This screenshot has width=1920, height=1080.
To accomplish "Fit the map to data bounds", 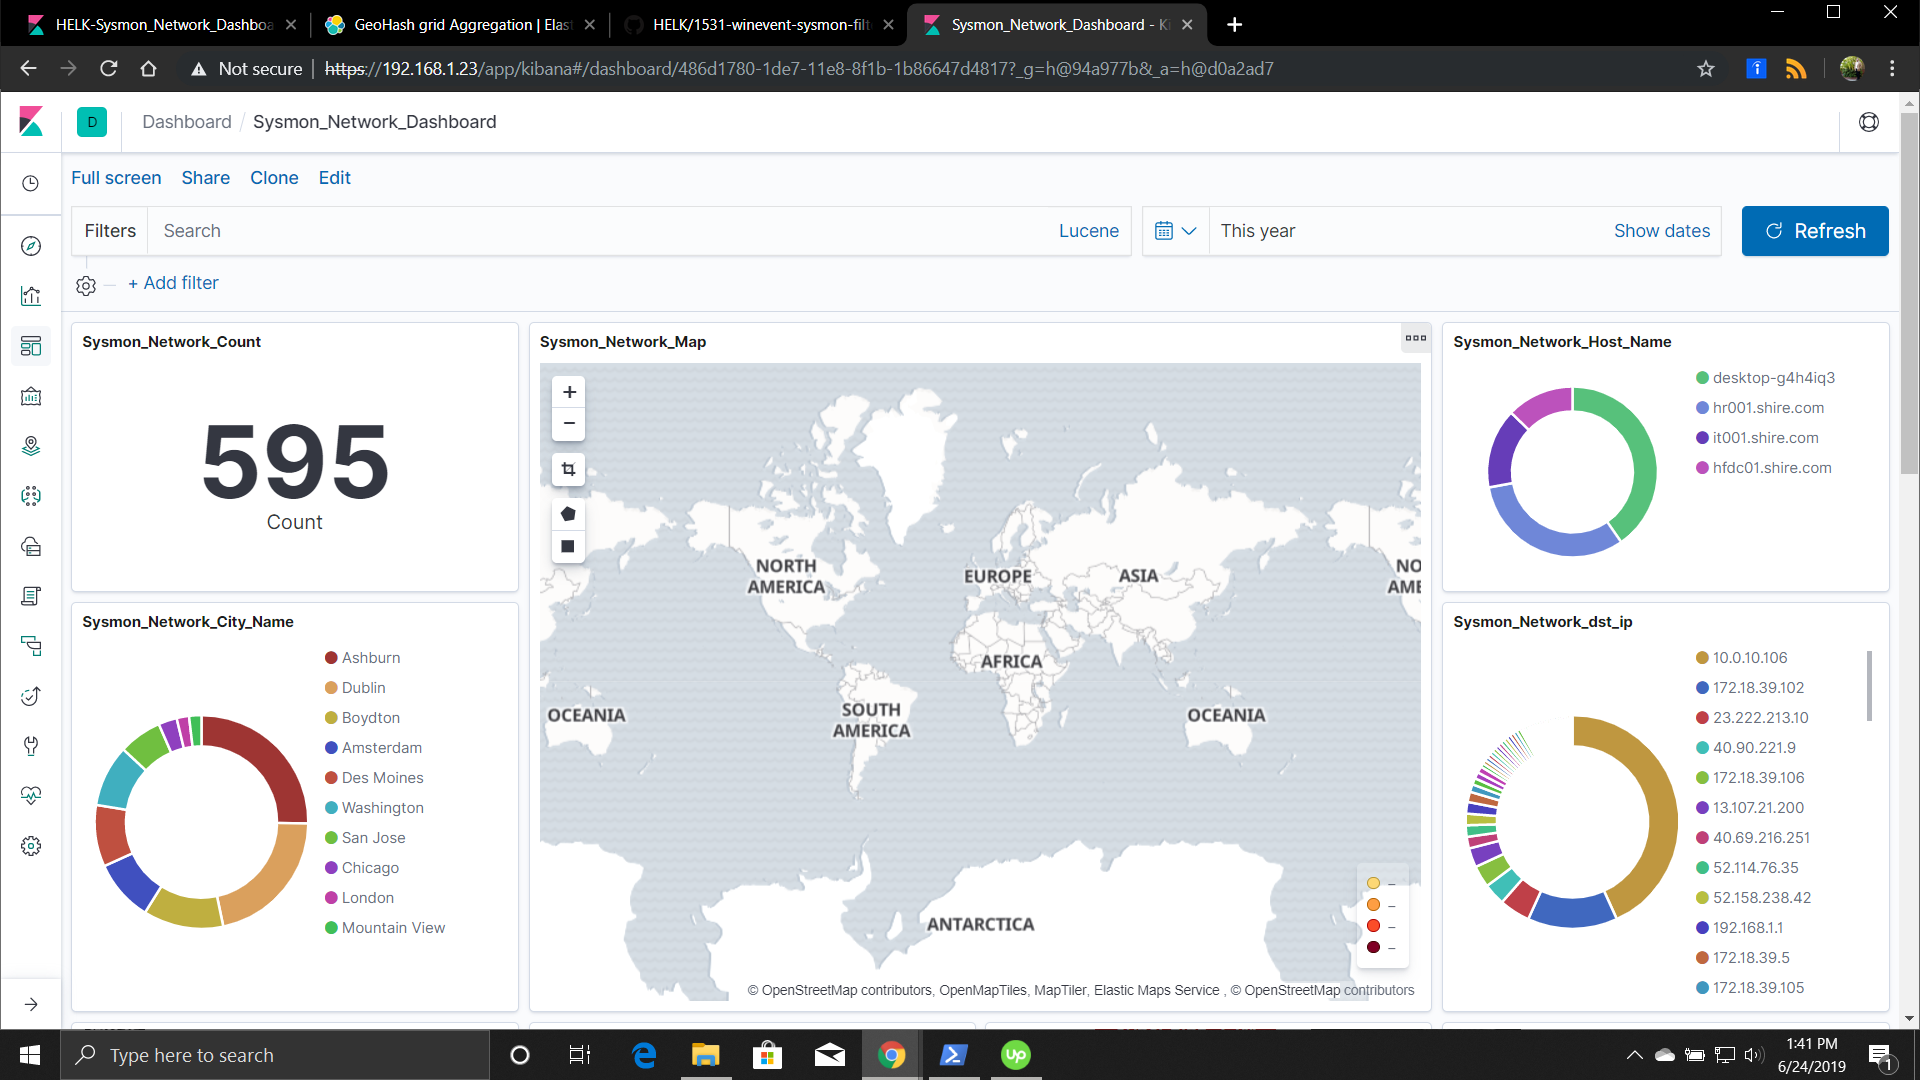I will click(568, 469).
